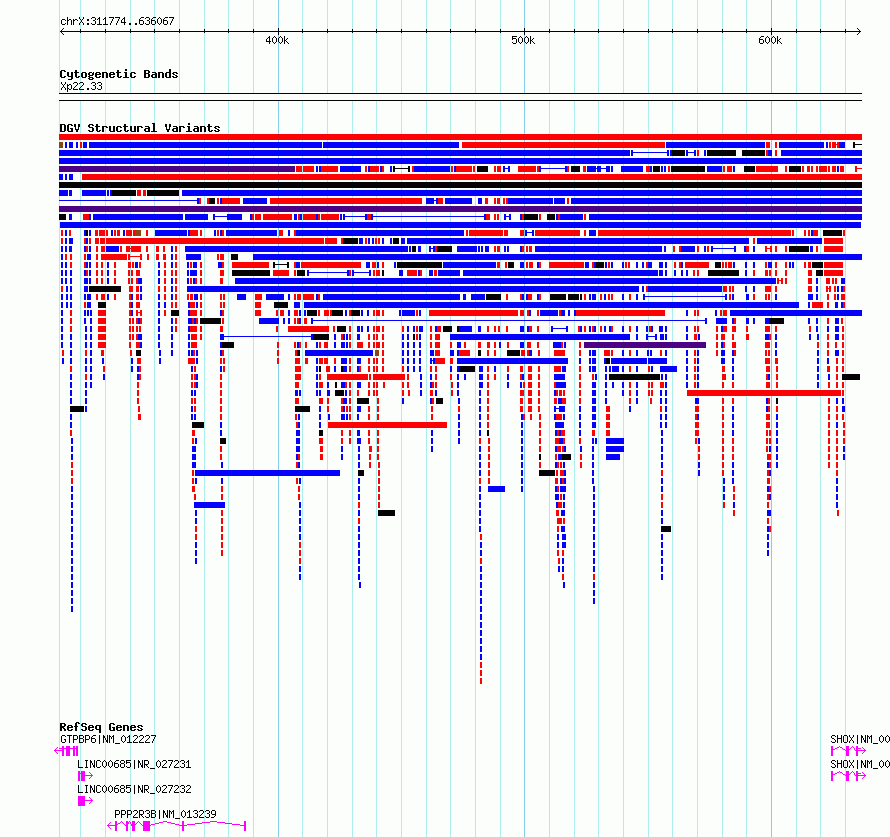The height and width of the screenshot is (837, 890).
Task: Click the PPP2R3B|NM_013239 gene label
Action: tap(165, 814)
